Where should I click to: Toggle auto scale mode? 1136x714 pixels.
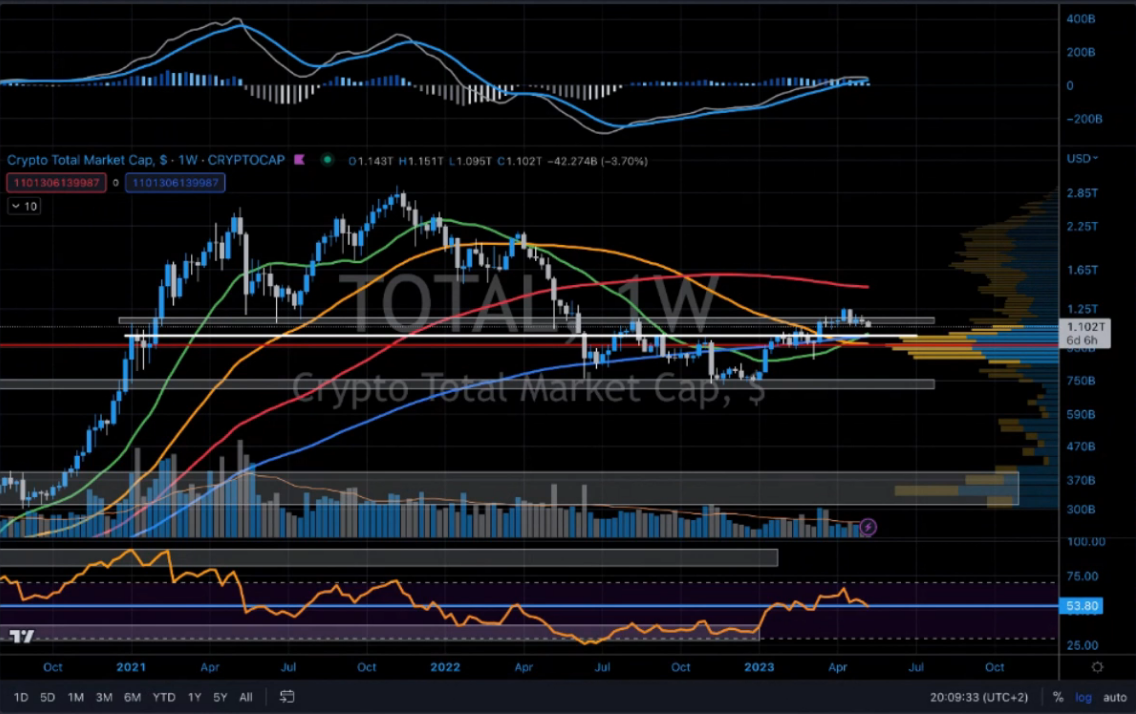pos(1114,697)
